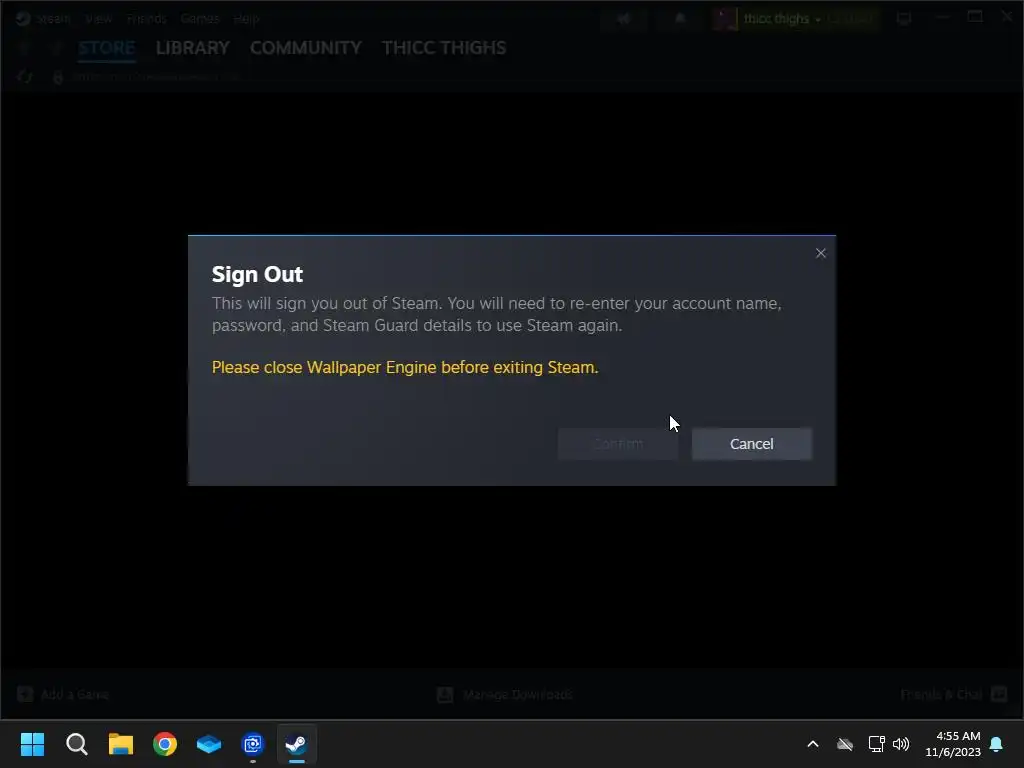Viewport: 1024px width, 768px height.
Task: Click the user avatar thumbnail
Action: click(725, 19)
